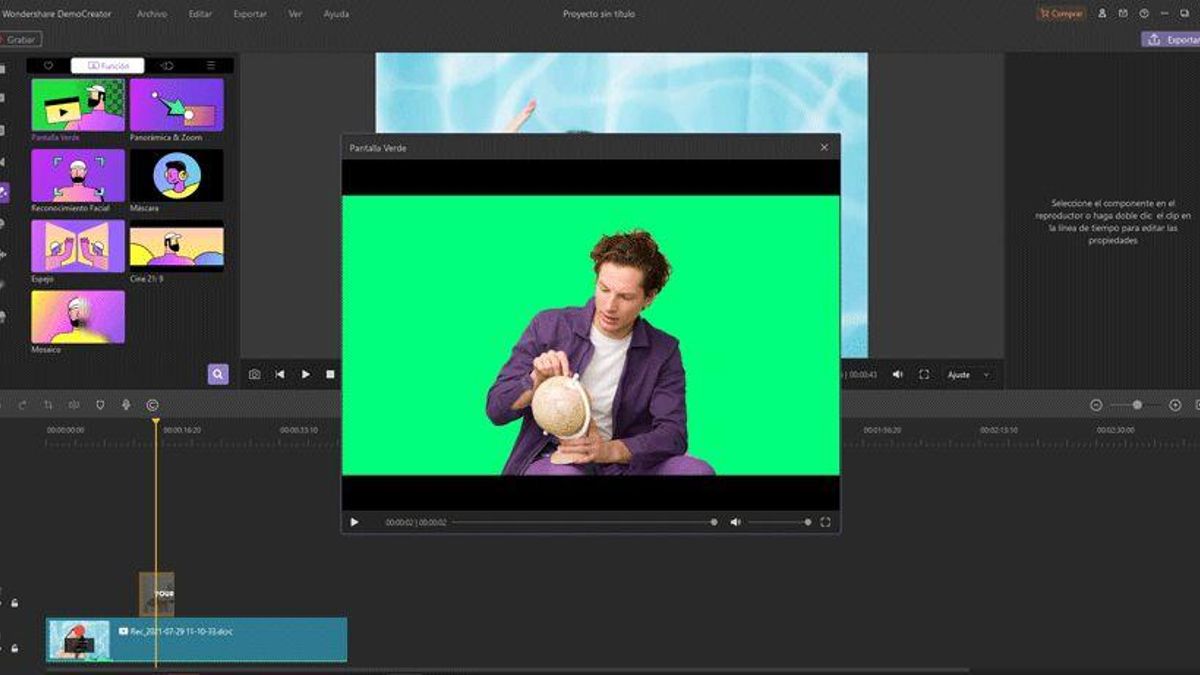Click the timeline zoom slider handle
The width and height of the screenshot is (1200, 675).
pos(1138,405)
